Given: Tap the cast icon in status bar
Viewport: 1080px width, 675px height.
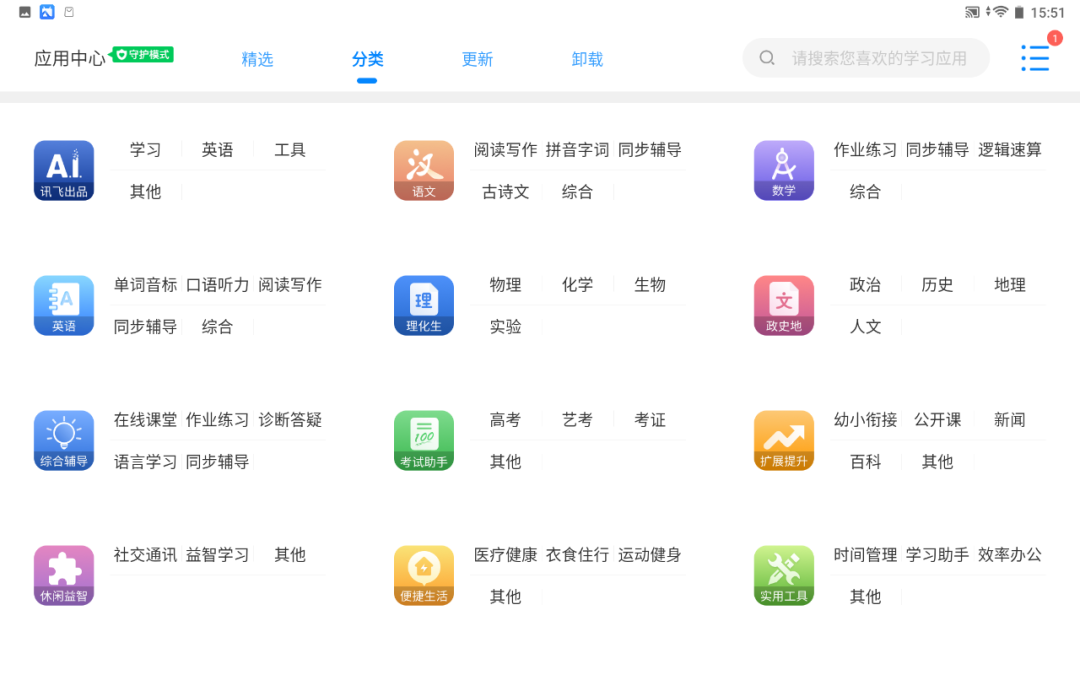Looking at the screenshot, I should 972,12.
